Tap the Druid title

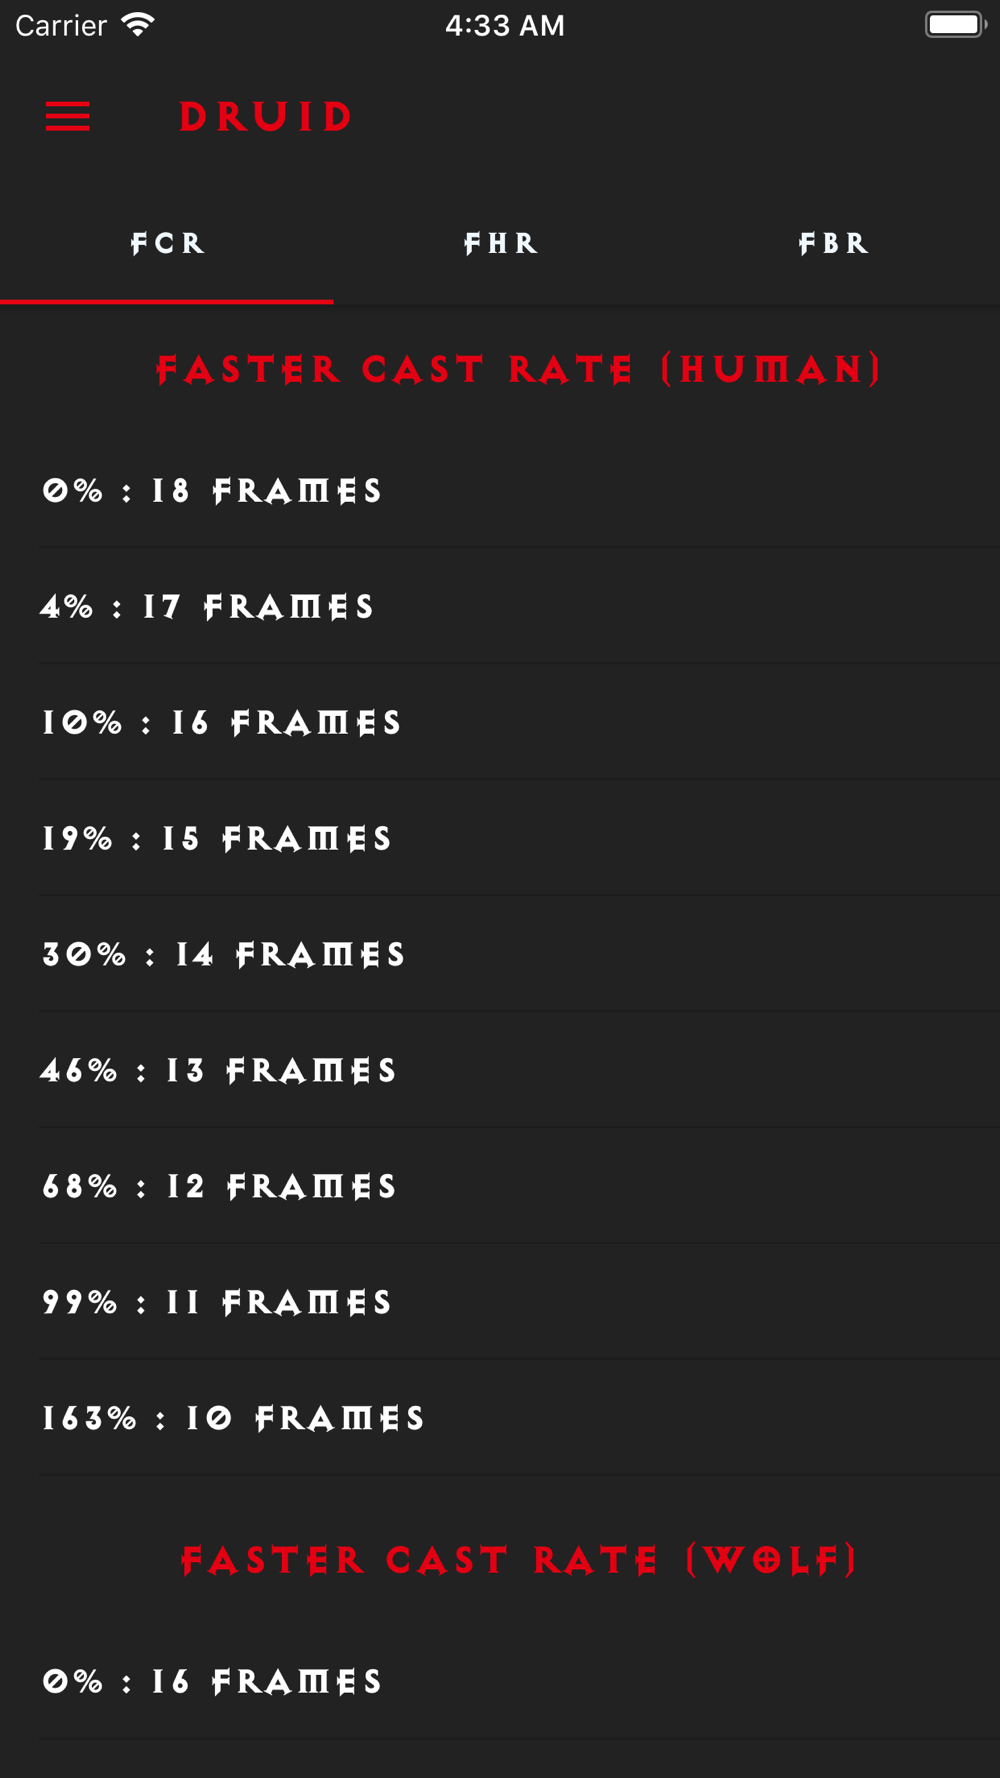point(266,117)
